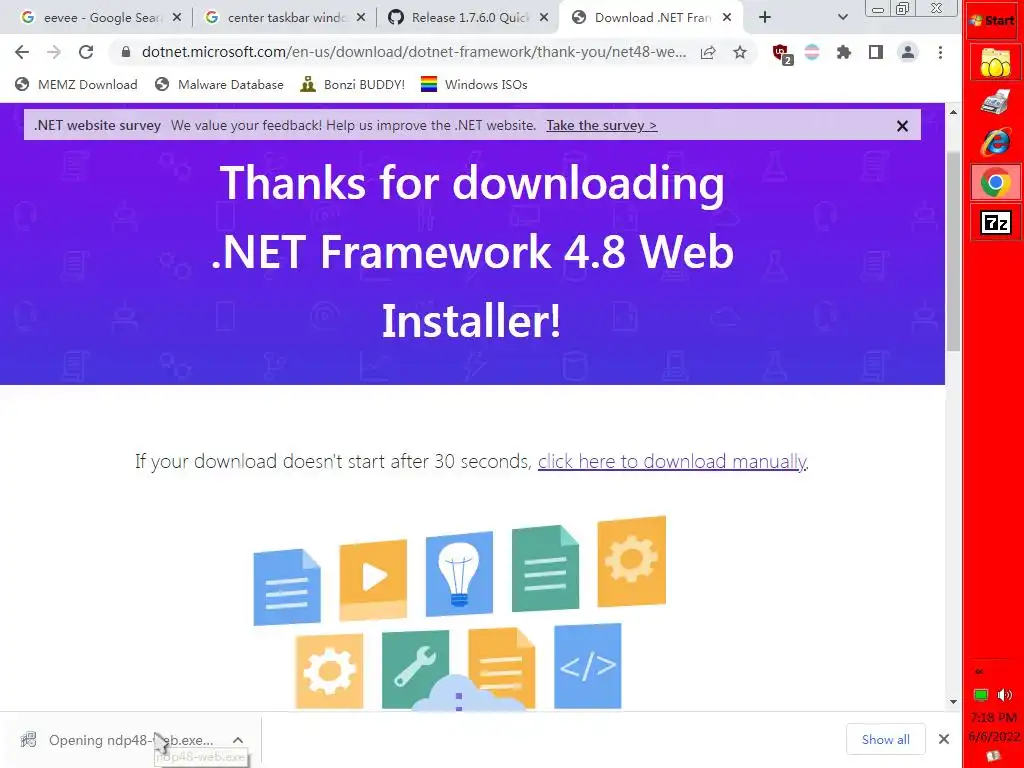Click the page scrollbar up arrow
This screenshot has width=1024, height=768.
(x=953, y=112)
